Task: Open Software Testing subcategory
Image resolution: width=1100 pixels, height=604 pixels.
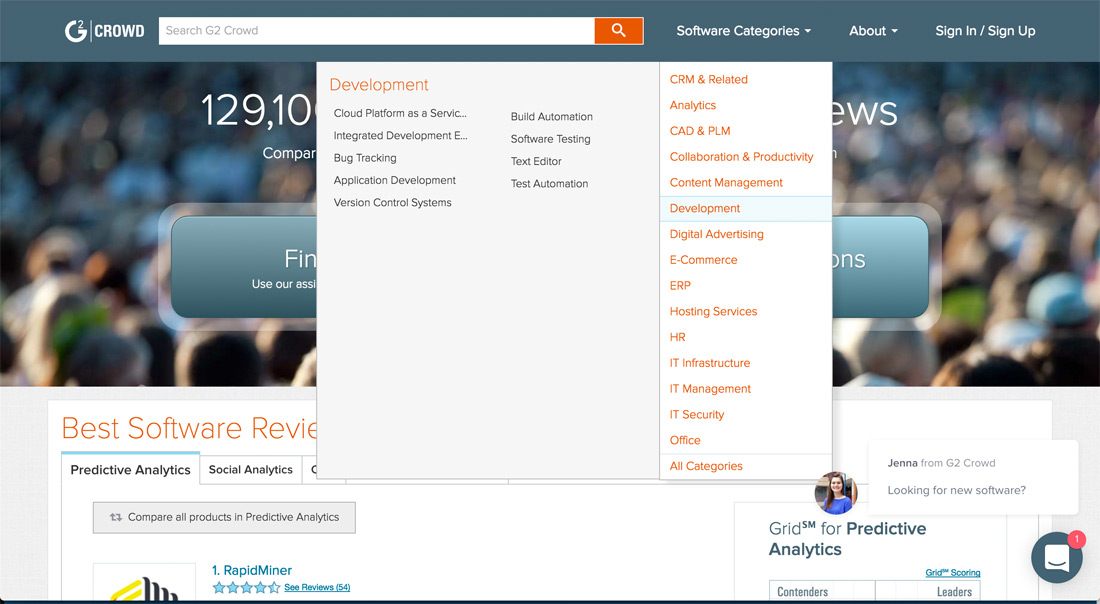Action: (551, 139)
